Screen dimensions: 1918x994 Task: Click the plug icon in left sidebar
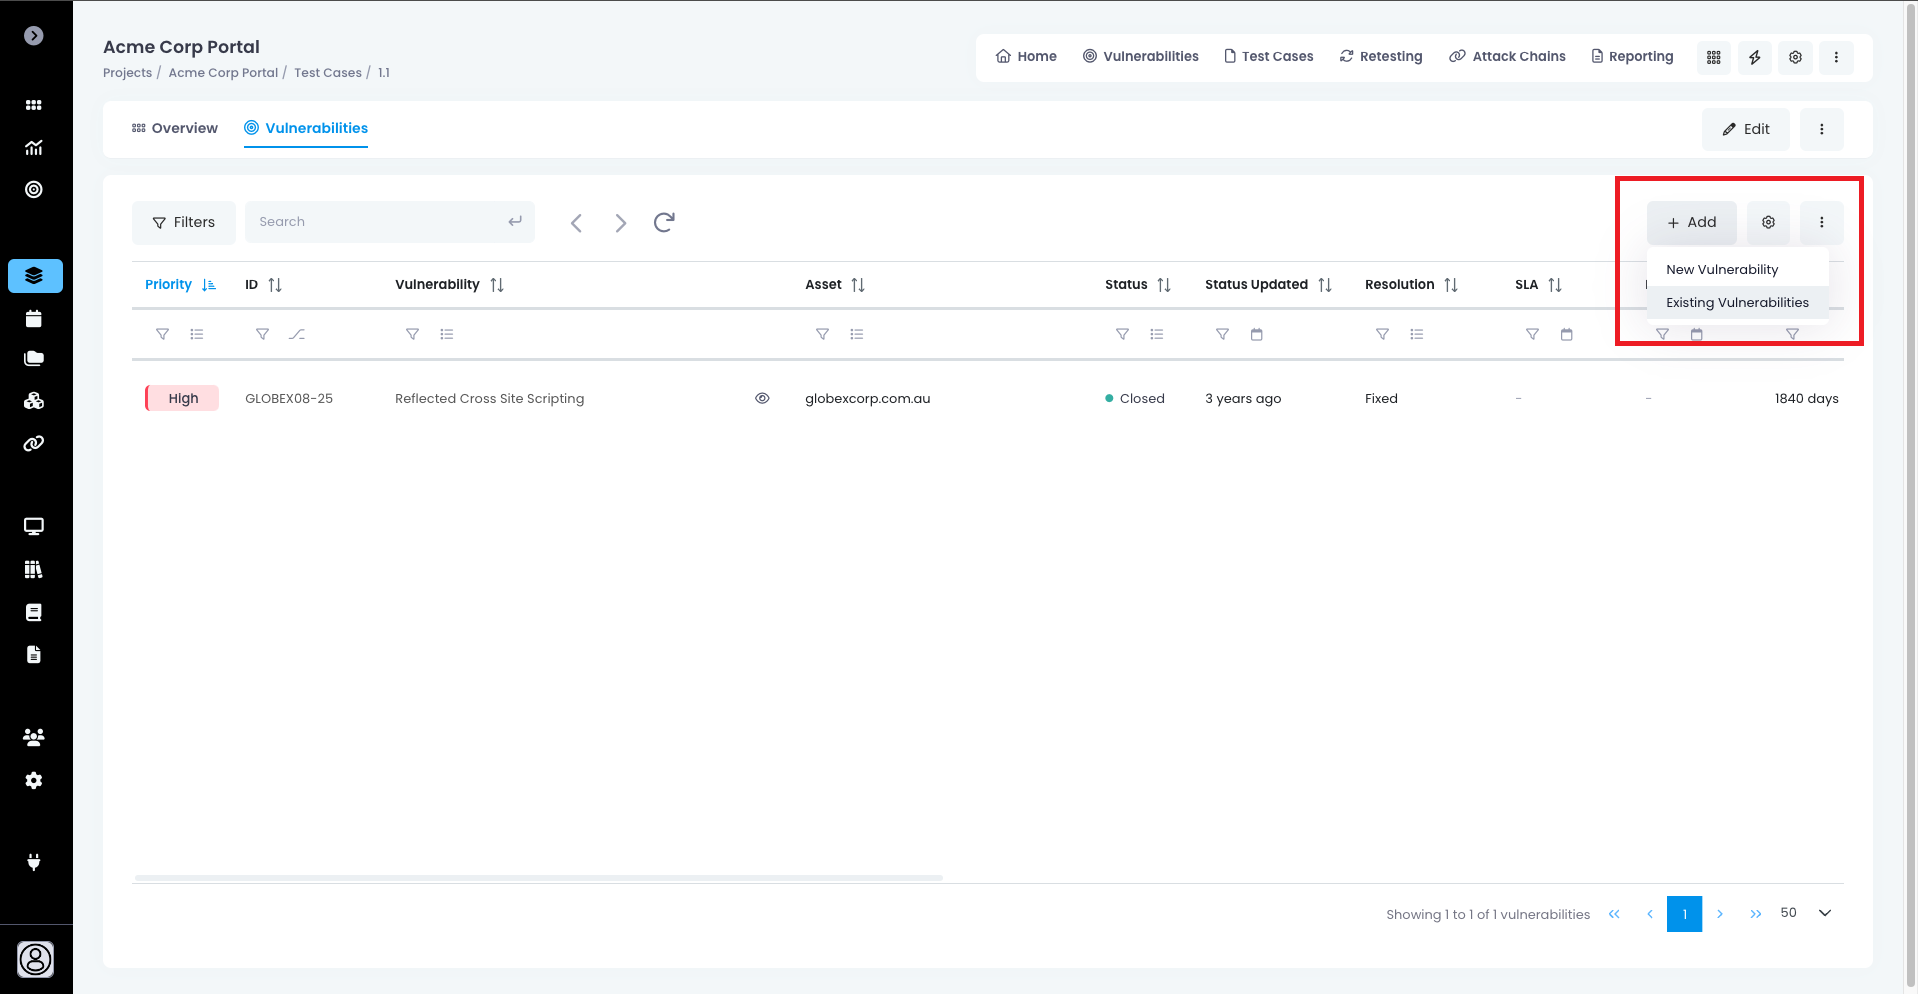(34, 862)
